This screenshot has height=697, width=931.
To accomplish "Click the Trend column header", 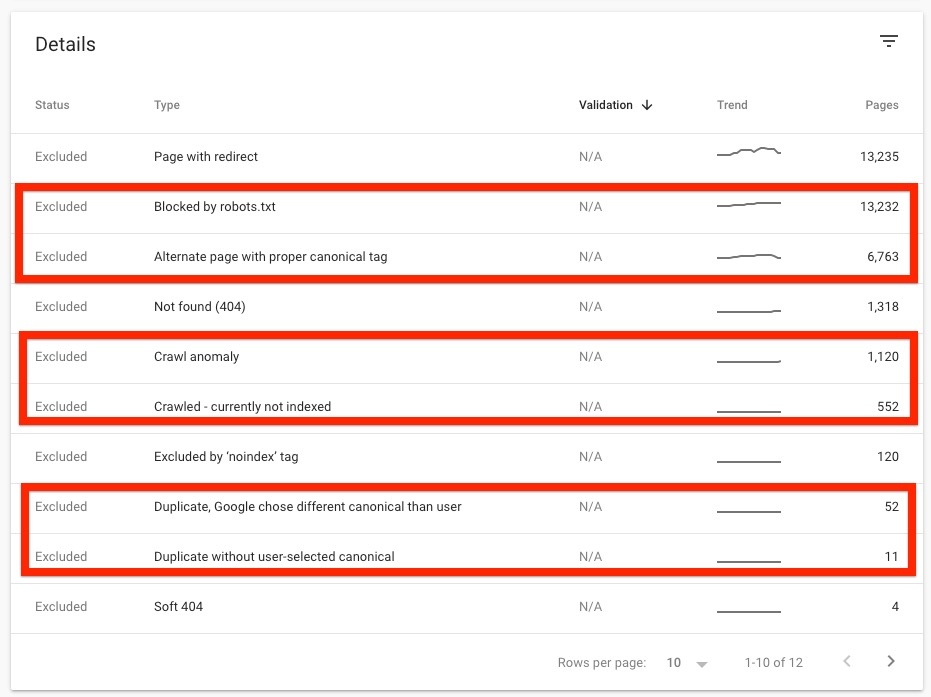I will [732, 105].
